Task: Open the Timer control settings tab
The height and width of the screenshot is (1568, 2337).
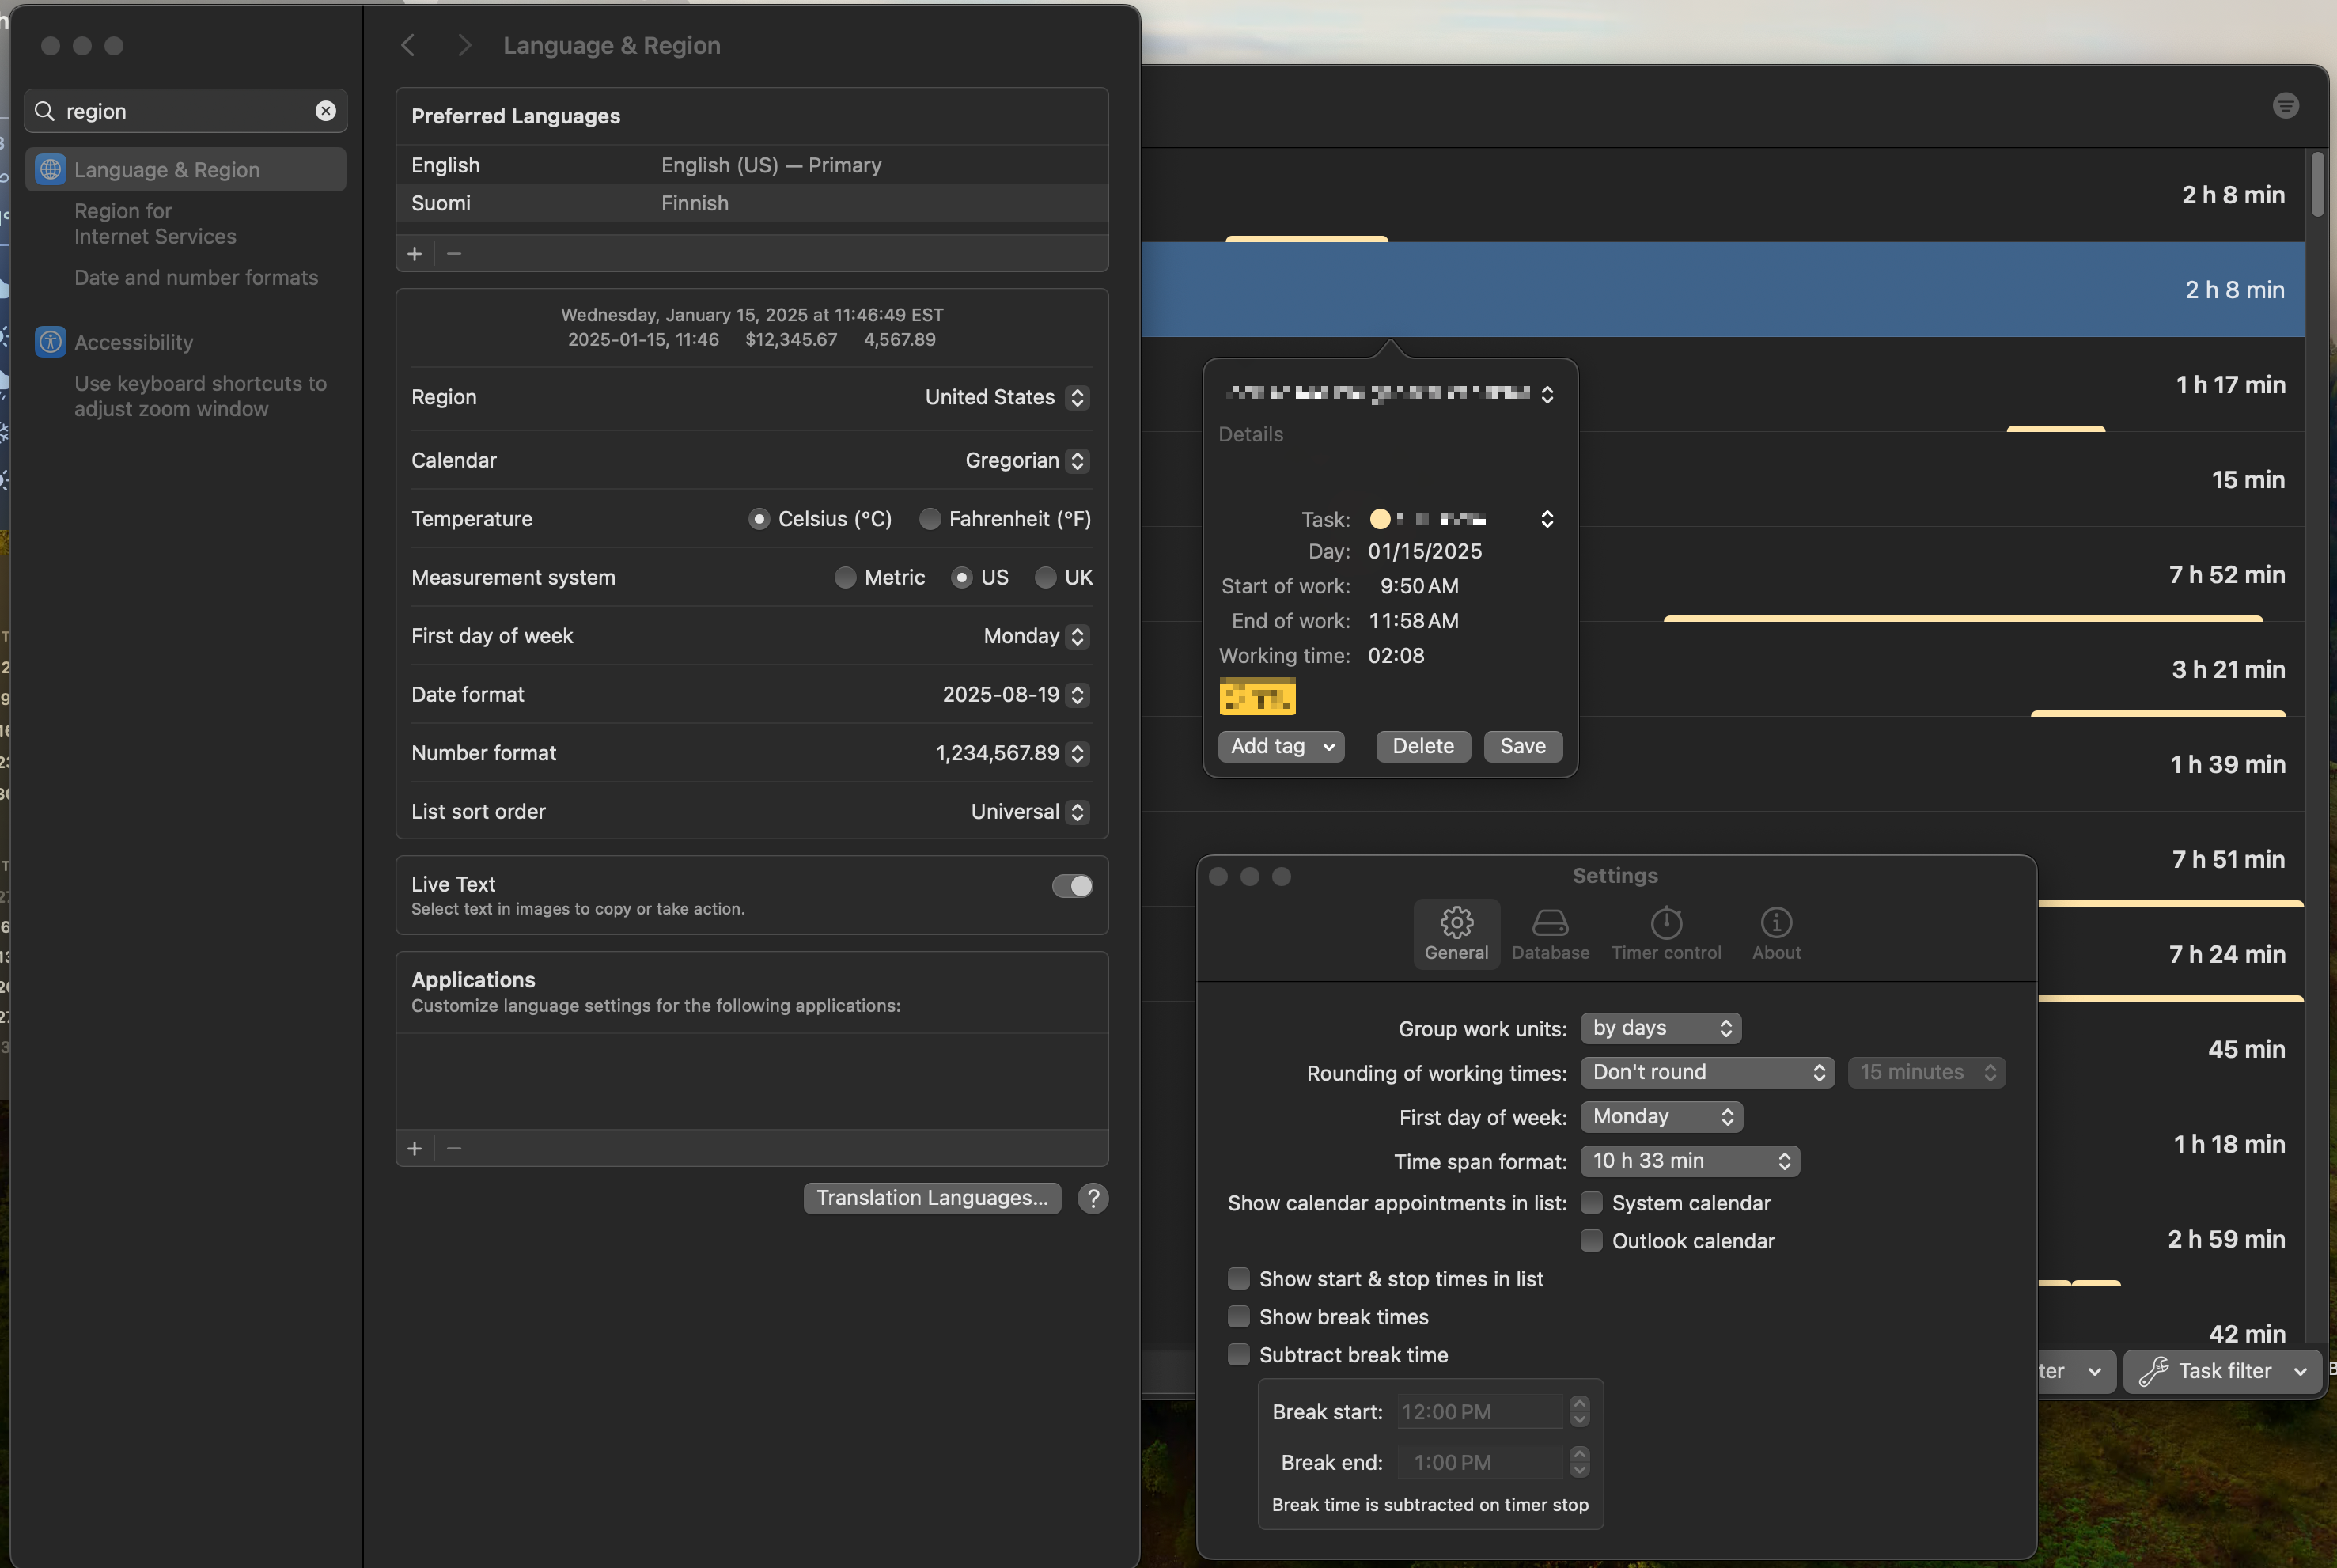Action: [x=1665, y=933]
